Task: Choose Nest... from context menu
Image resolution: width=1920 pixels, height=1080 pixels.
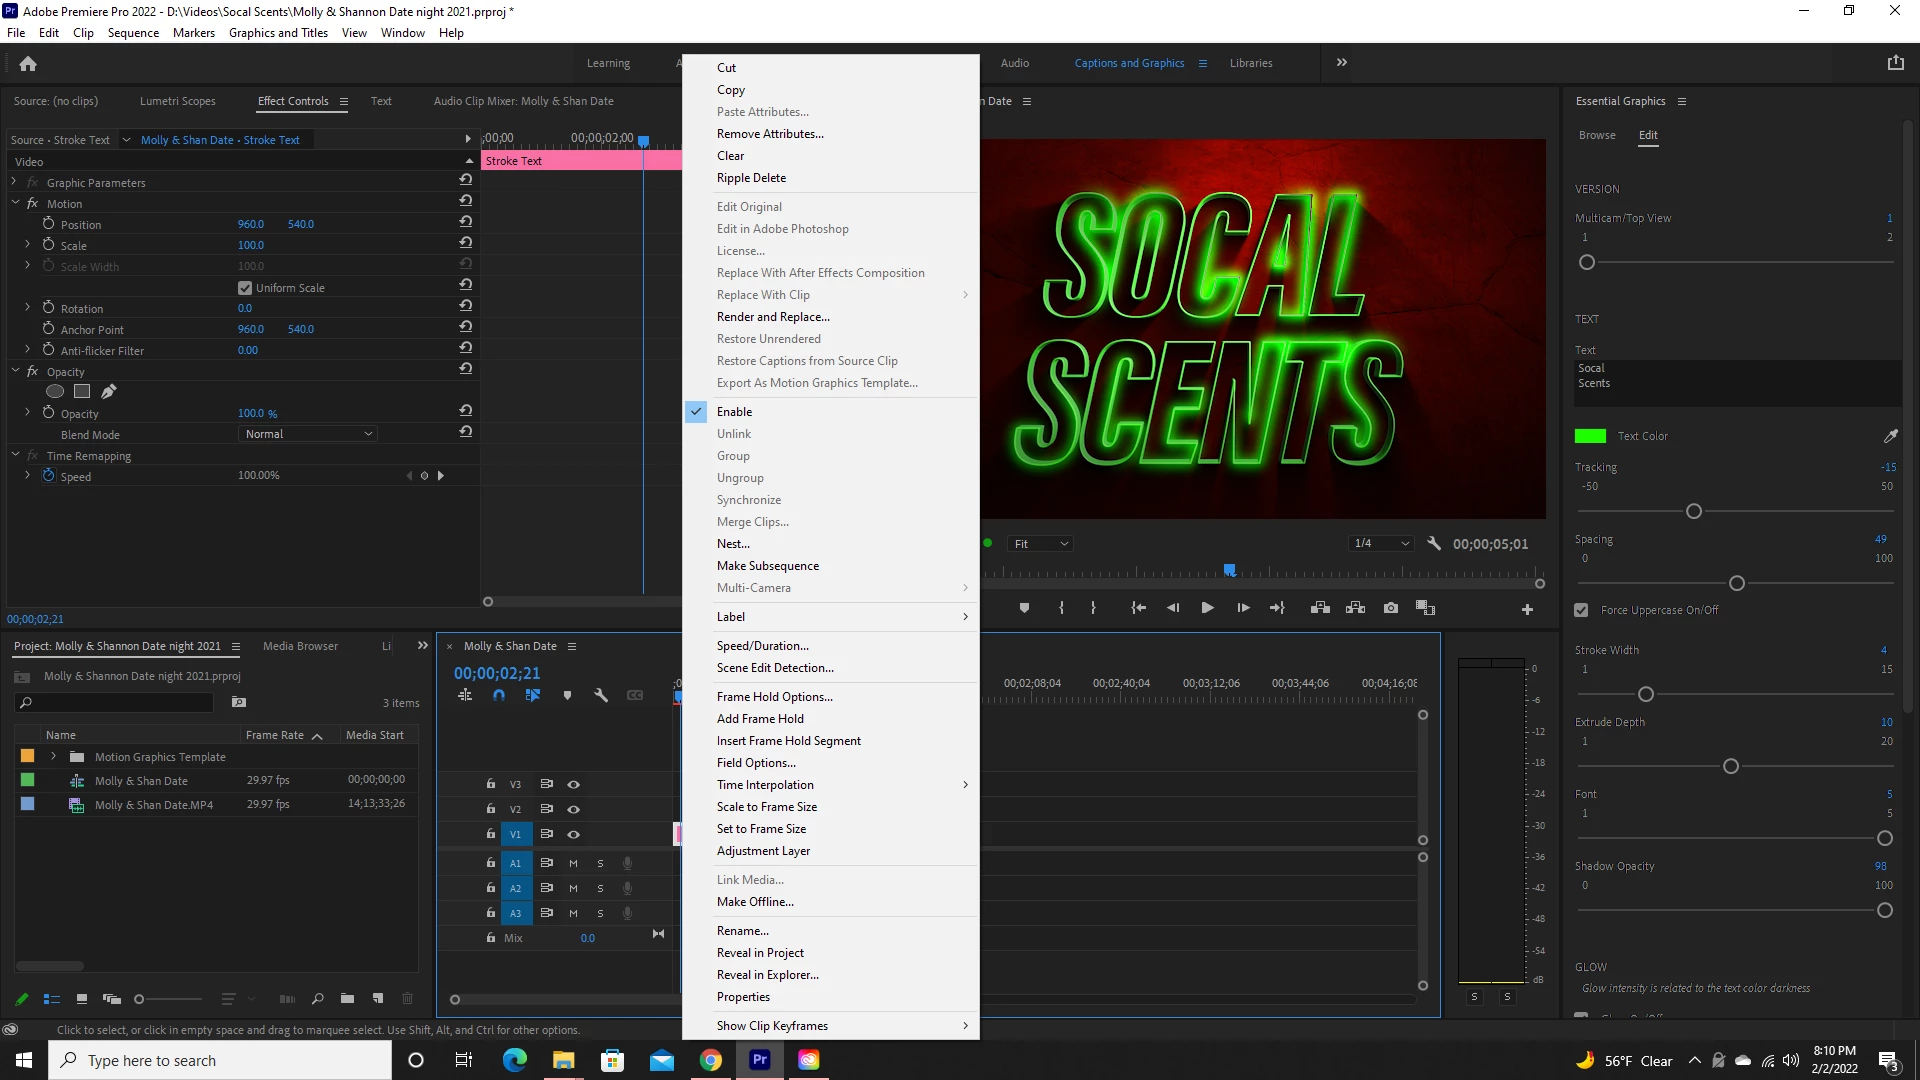Action: pyautogui.click(x=733, y=544)
